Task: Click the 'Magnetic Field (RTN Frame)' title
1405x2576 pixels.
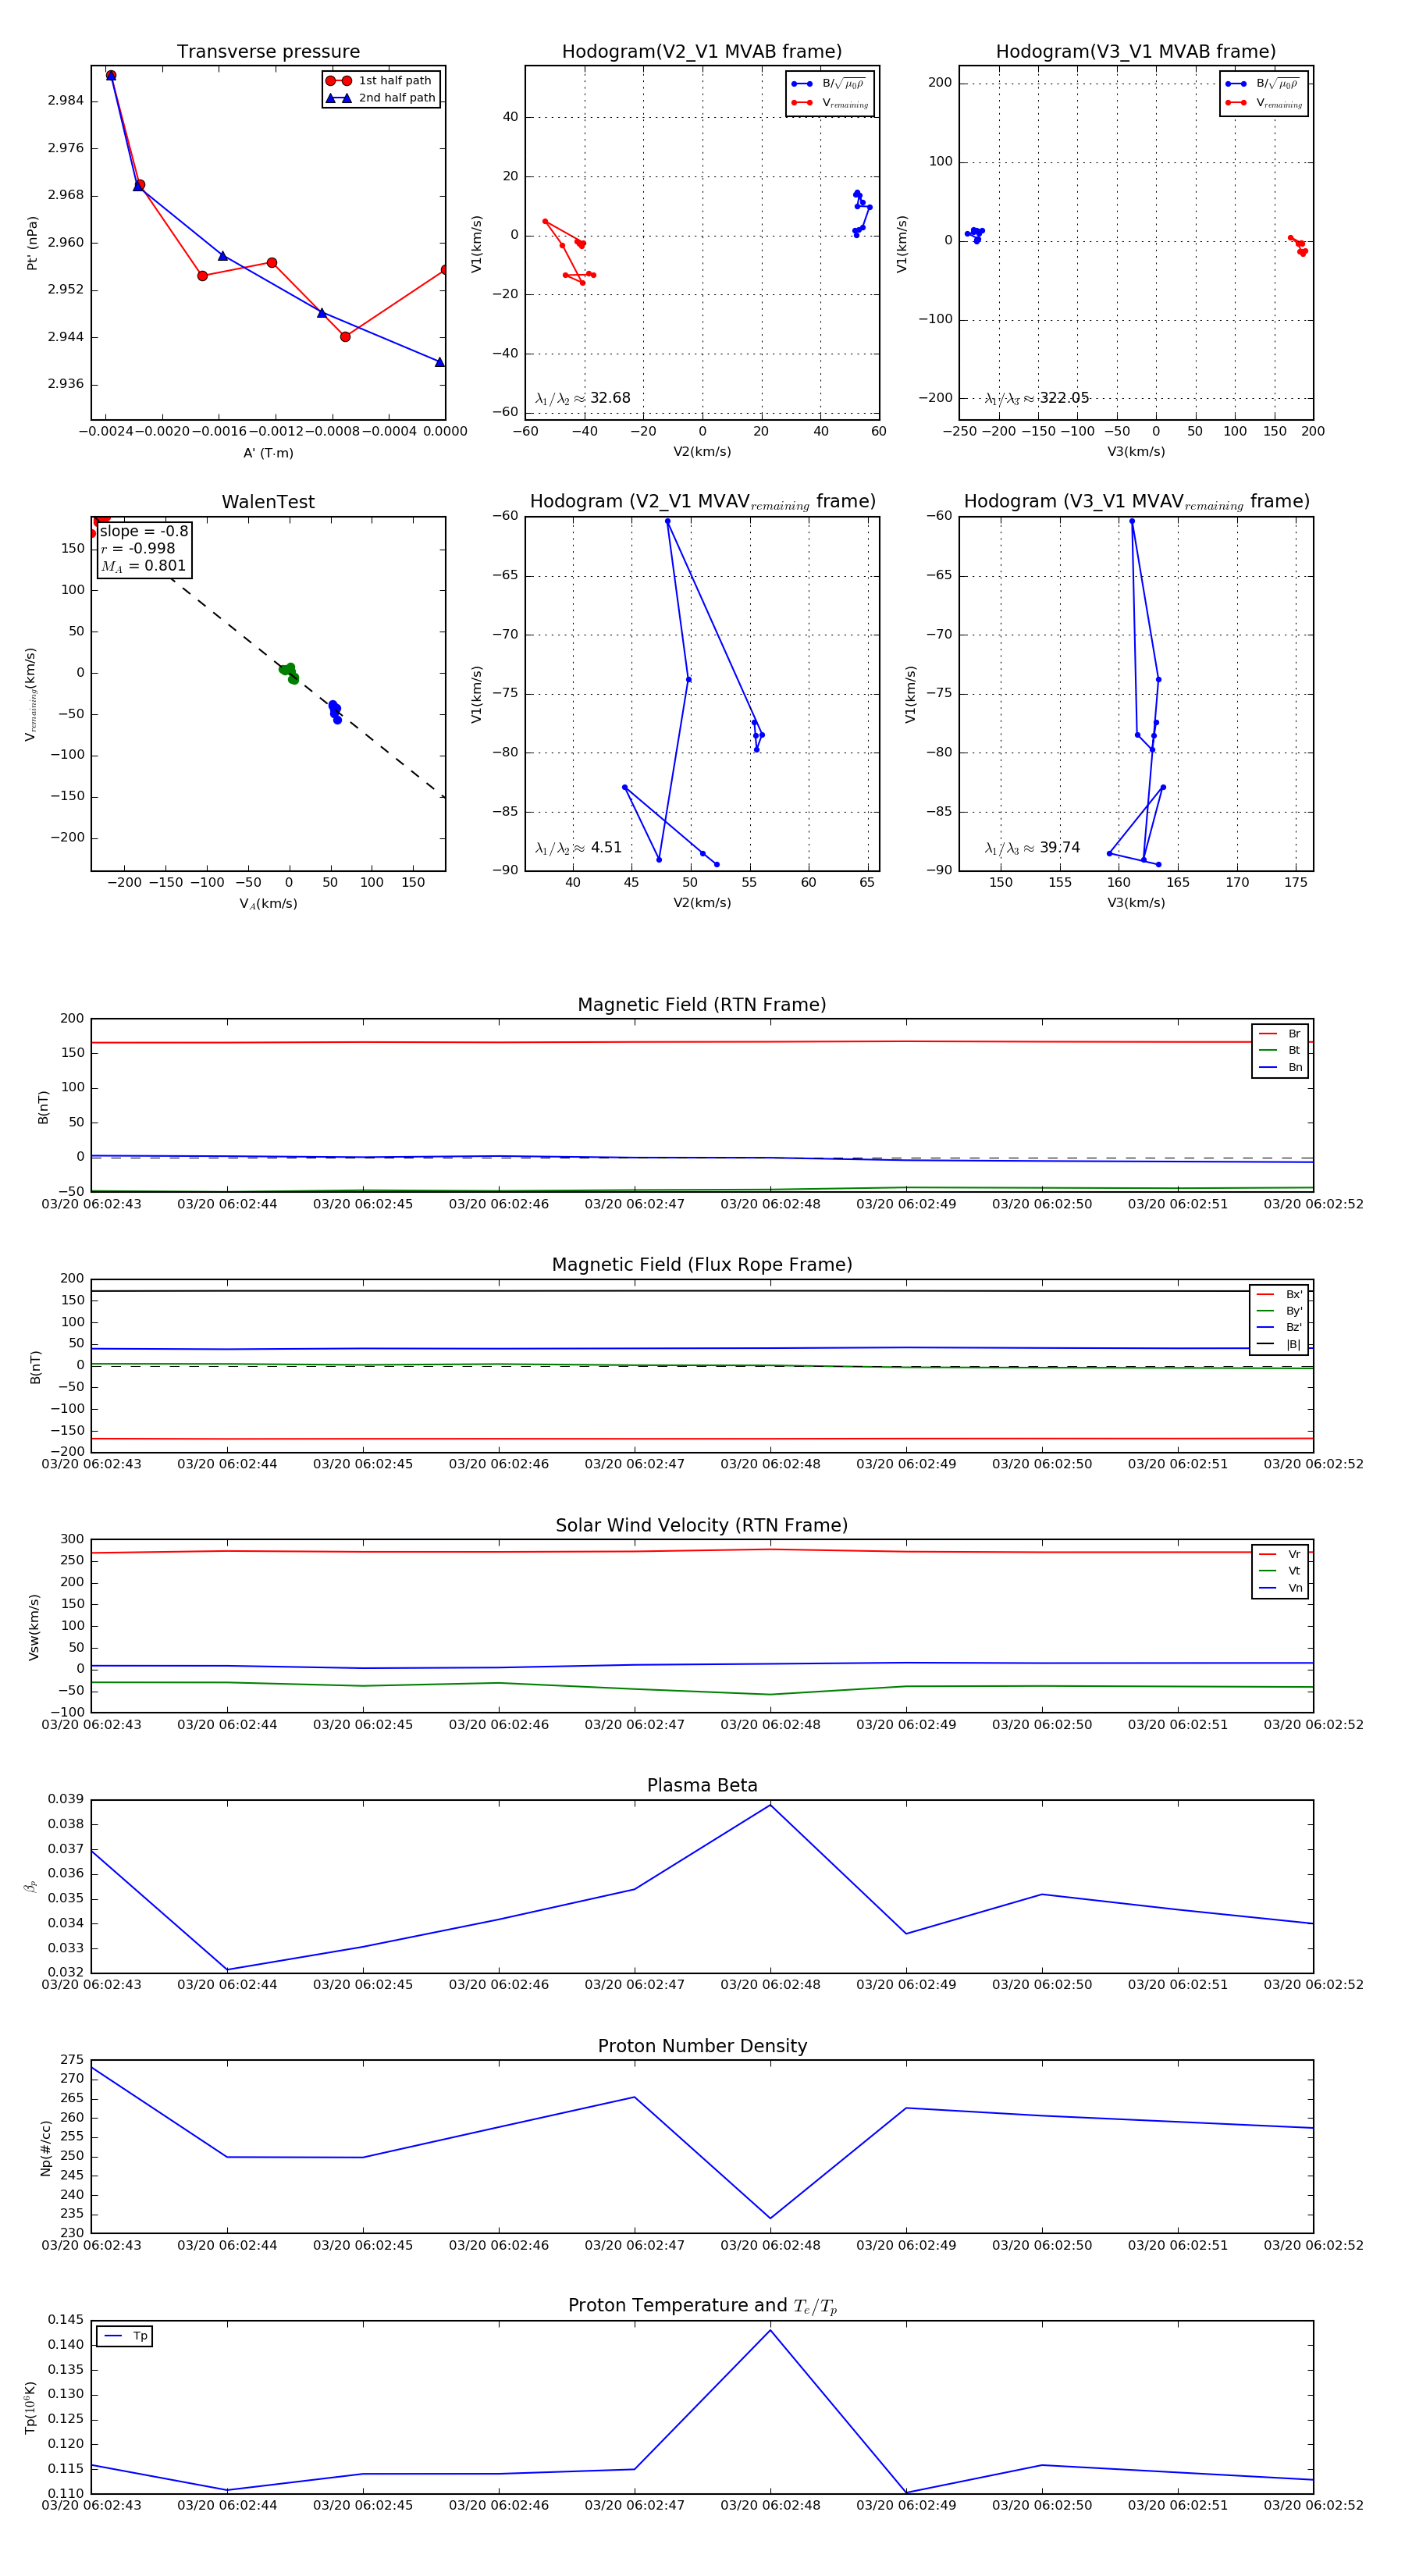Action: pos(702,1005)
